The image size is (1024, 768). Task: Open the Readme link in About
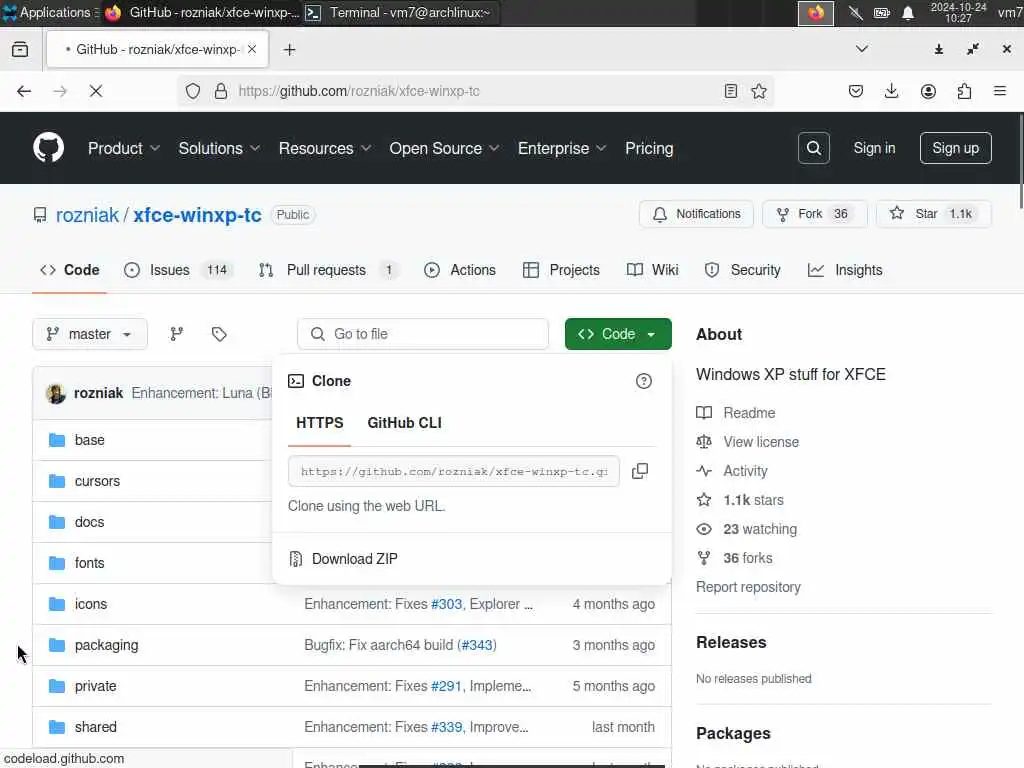pyautogui.click(x=748, y=413)
